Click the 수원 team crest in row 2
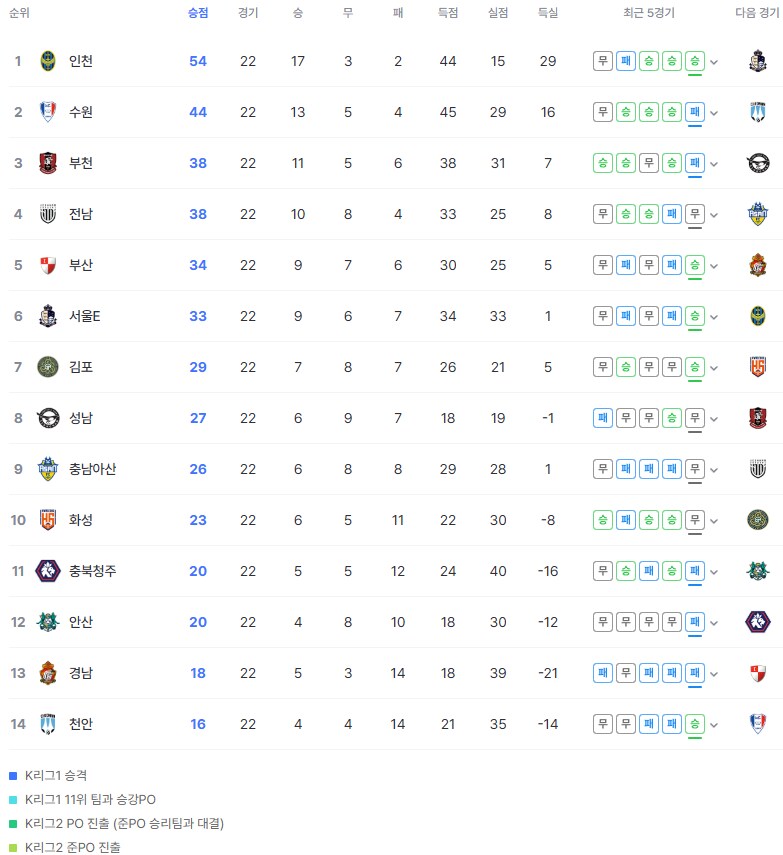 pos(48,112)
